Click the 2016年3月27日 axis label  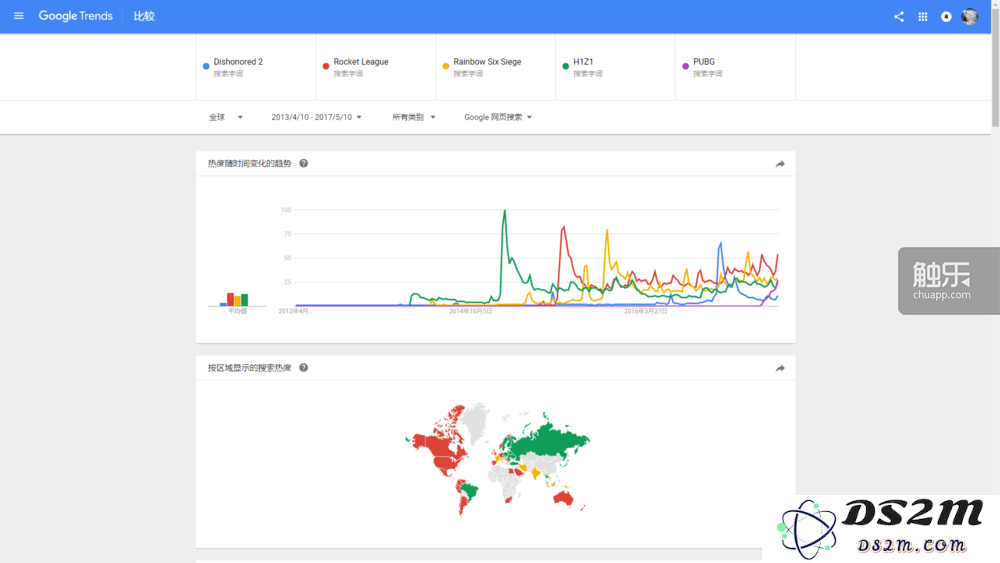(645, 311)
